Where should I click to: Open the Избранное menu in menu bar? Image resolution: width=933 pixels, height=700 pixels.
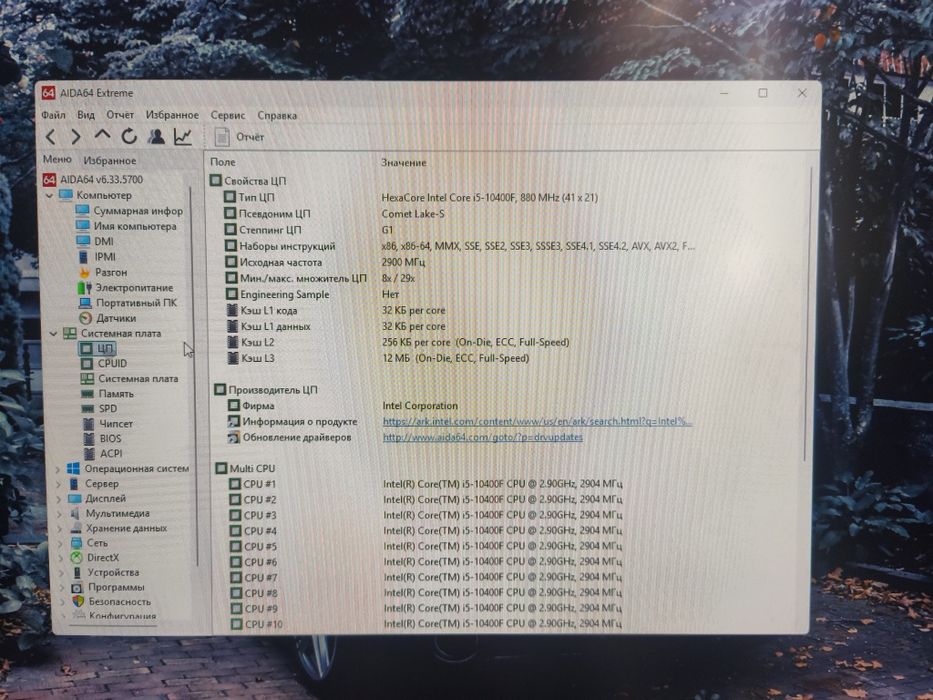172,115
